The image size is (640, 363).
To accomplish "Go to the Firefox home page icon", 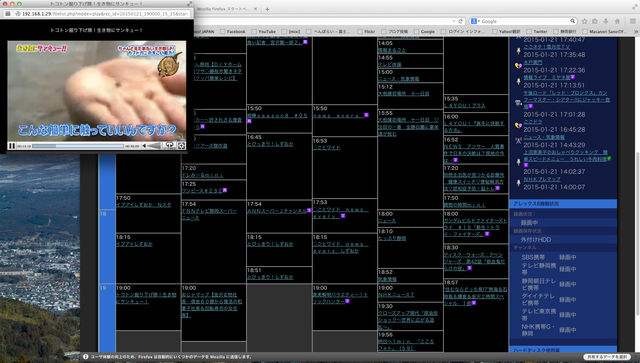I will (617, 21).
